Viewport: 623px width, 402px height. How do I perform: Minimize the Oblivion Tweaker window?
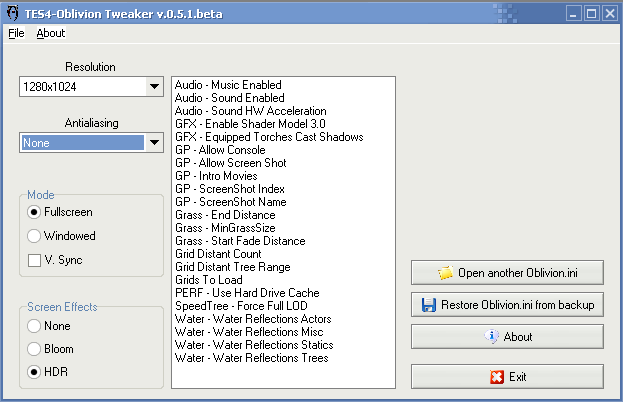pyautogui.click(x=573, y=14)
